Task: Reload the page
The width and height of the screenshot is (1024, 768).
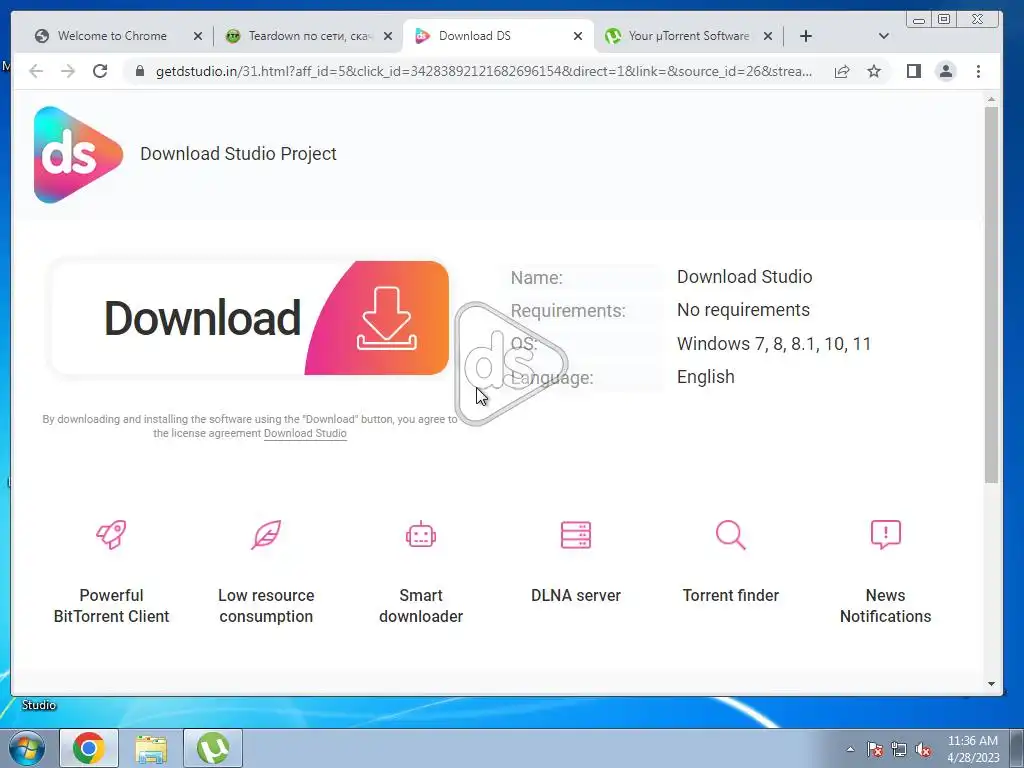Action: coord(100,71)
